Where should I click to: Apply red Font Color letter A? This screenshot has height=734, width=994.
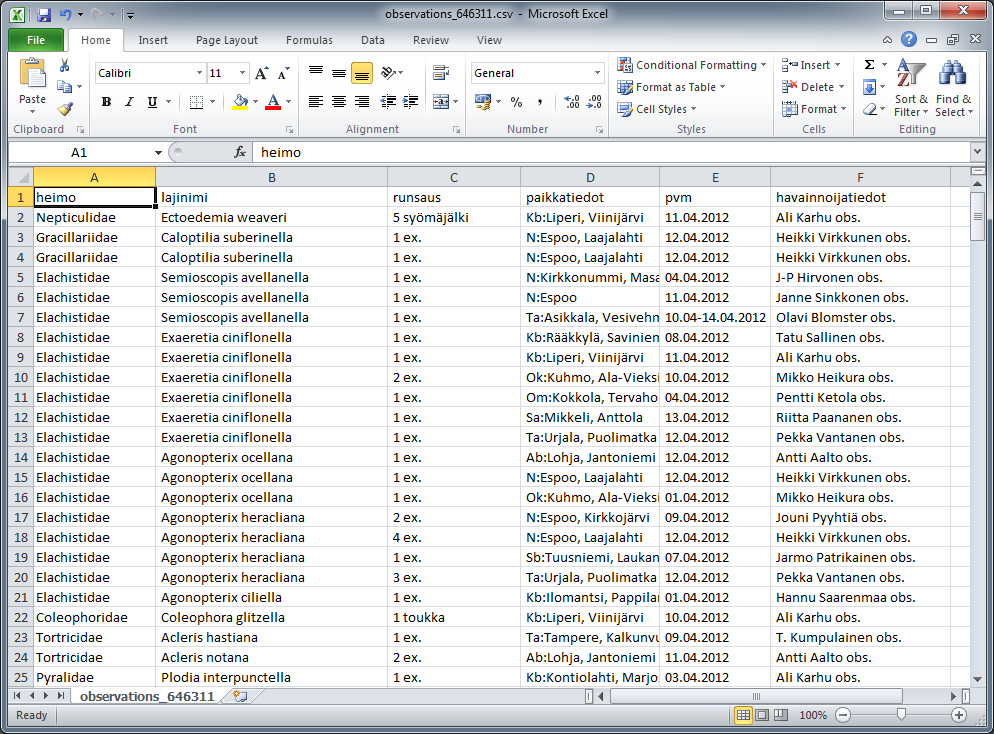[273, 102]
